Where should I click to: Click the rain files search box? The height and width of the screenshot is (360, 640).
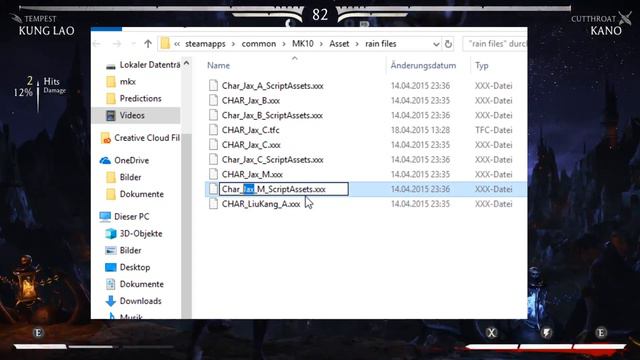[x=495, y=44]
